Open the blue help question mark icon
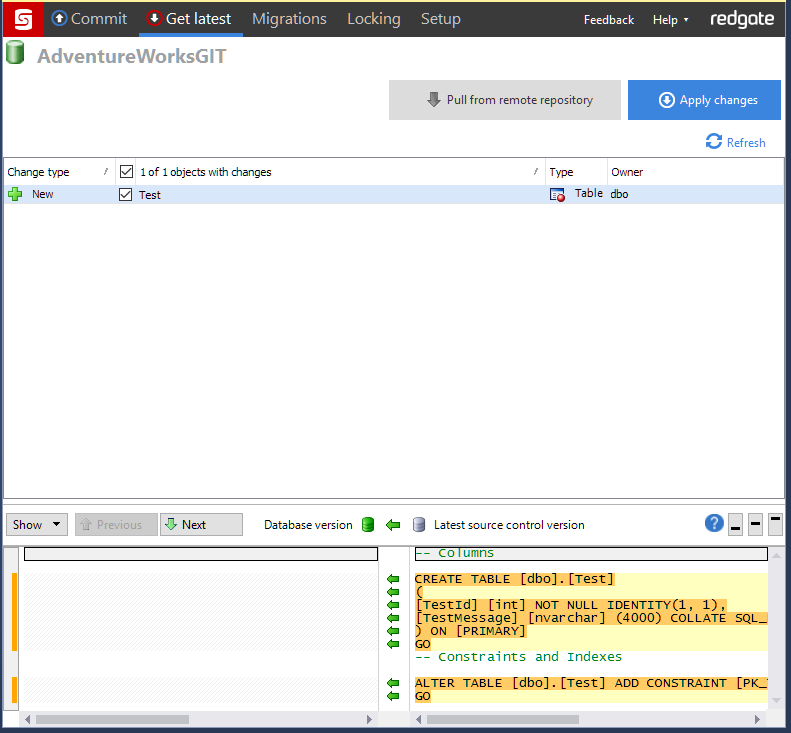791x733 pixels. [714, 523]
